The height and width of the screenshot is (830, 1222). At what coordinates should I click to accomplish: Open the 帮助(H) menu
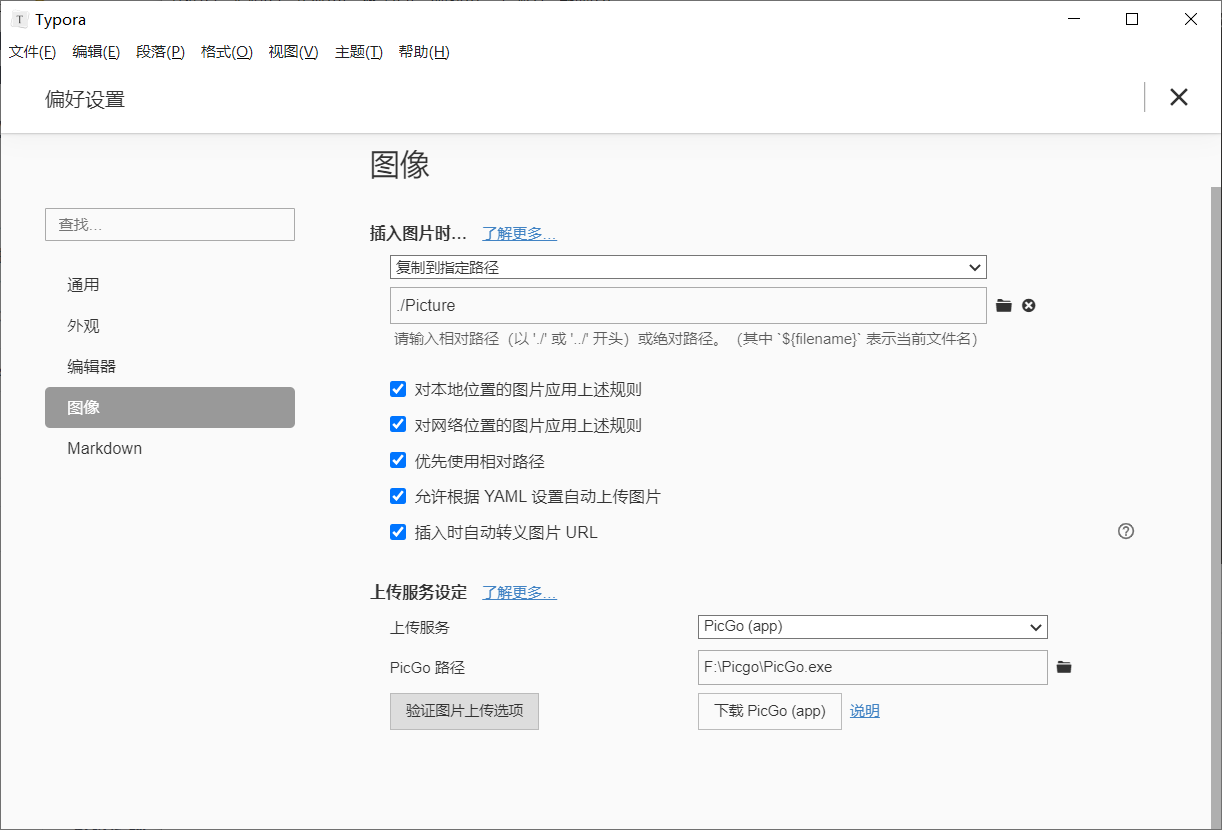tap(424, 52)
